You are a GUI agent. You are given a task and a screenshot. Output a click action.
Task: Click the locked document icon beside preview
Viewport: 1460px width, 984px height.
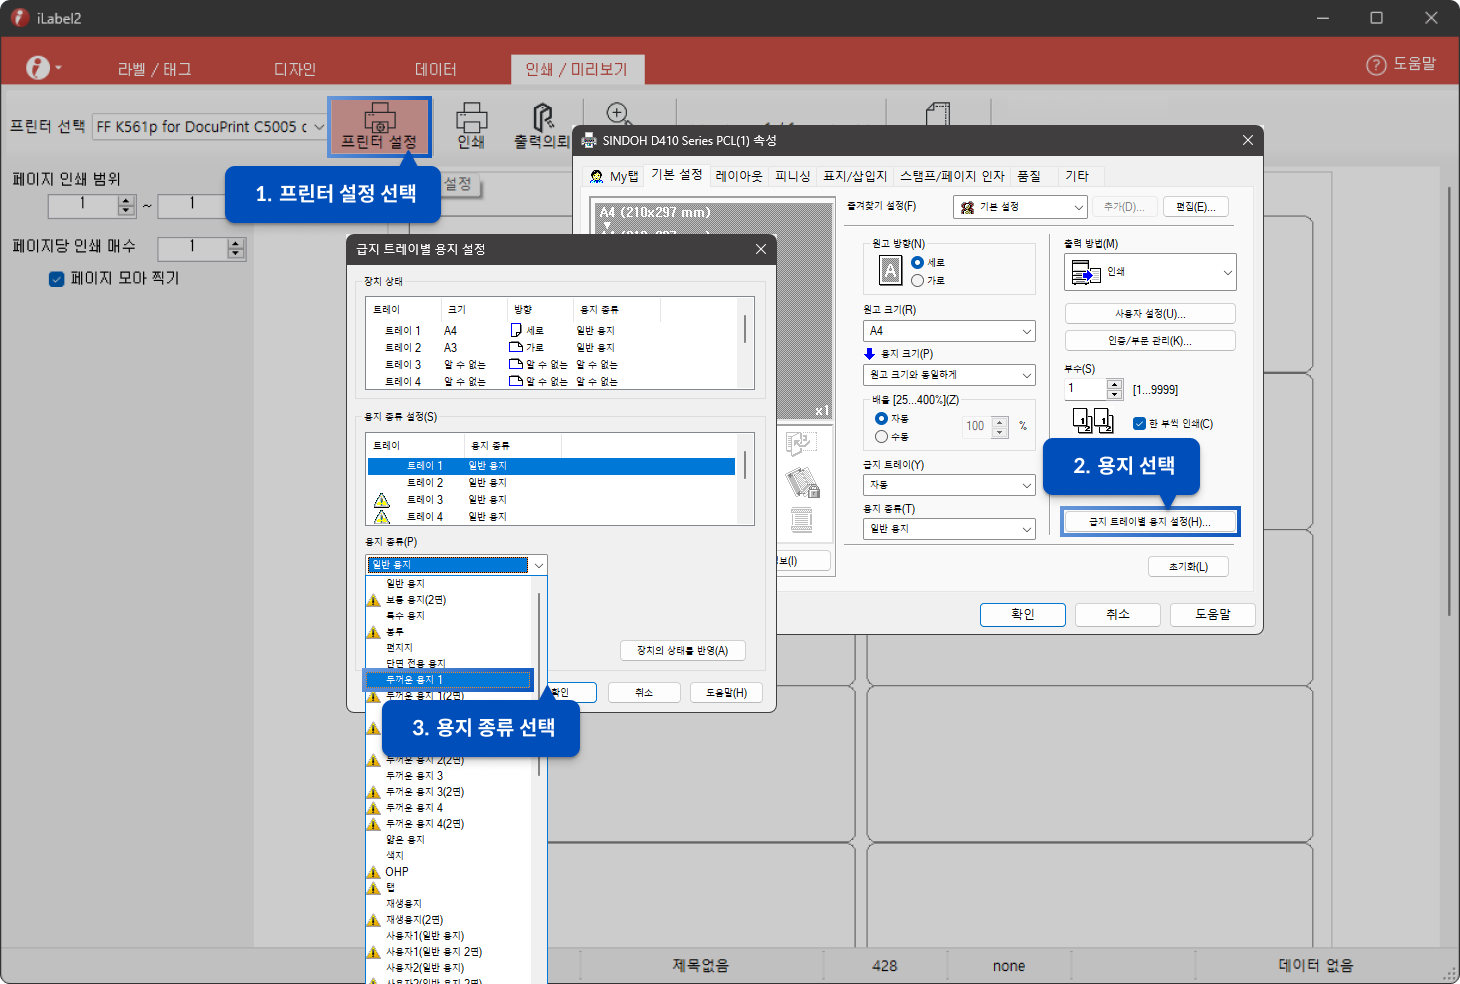point(802,482)
